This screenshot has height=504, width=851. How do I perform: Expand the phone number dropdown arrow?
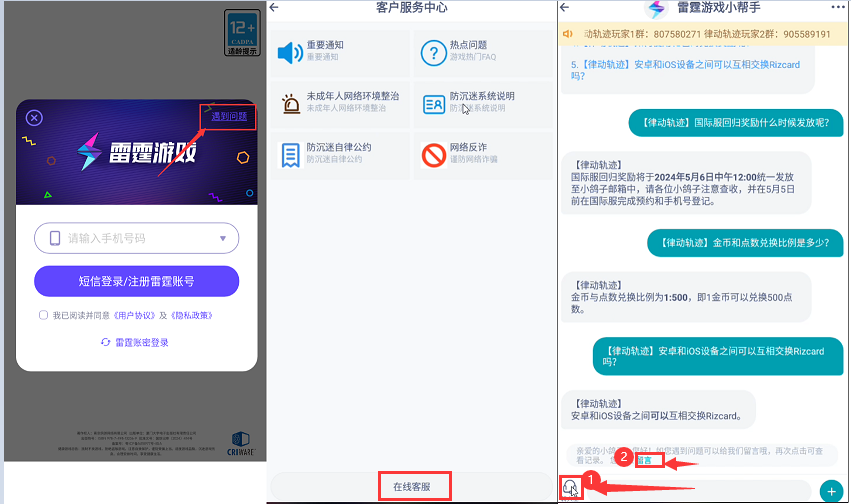tap(223, 238)
